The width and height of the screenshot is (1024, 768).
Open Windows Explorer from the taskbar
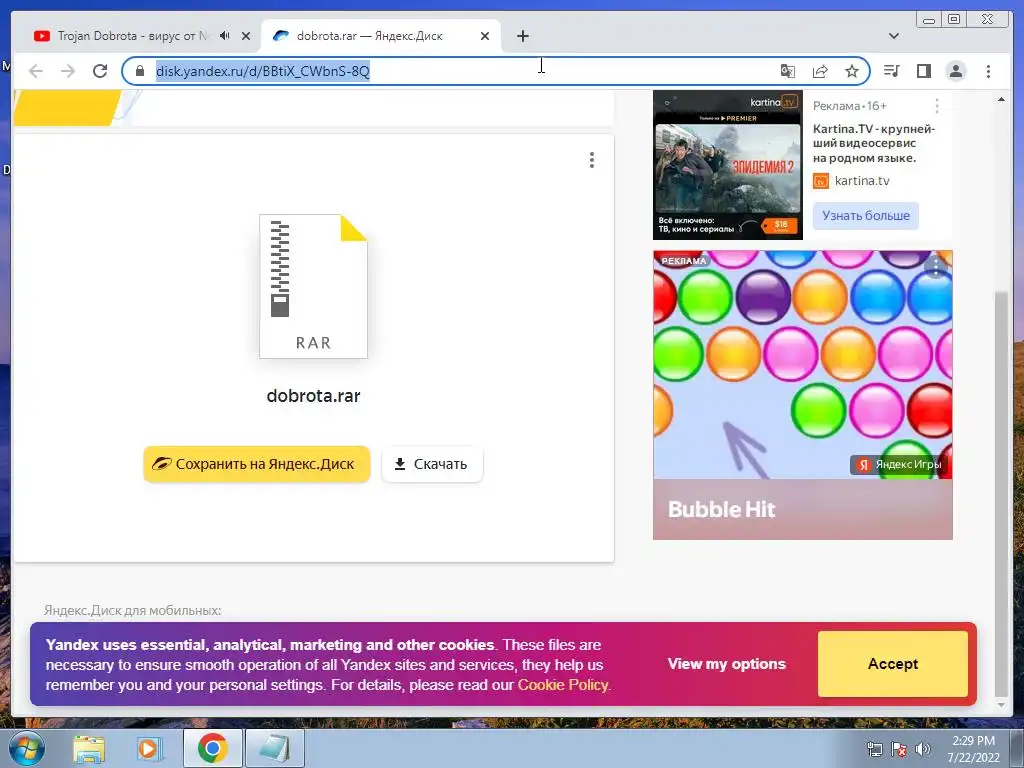coord(89,748)
